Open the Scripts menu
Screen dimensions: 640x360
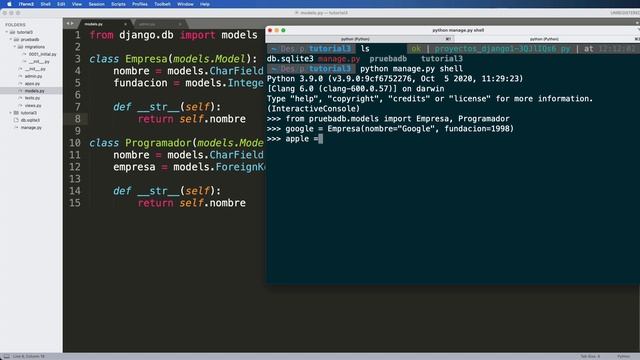[118, 4]
